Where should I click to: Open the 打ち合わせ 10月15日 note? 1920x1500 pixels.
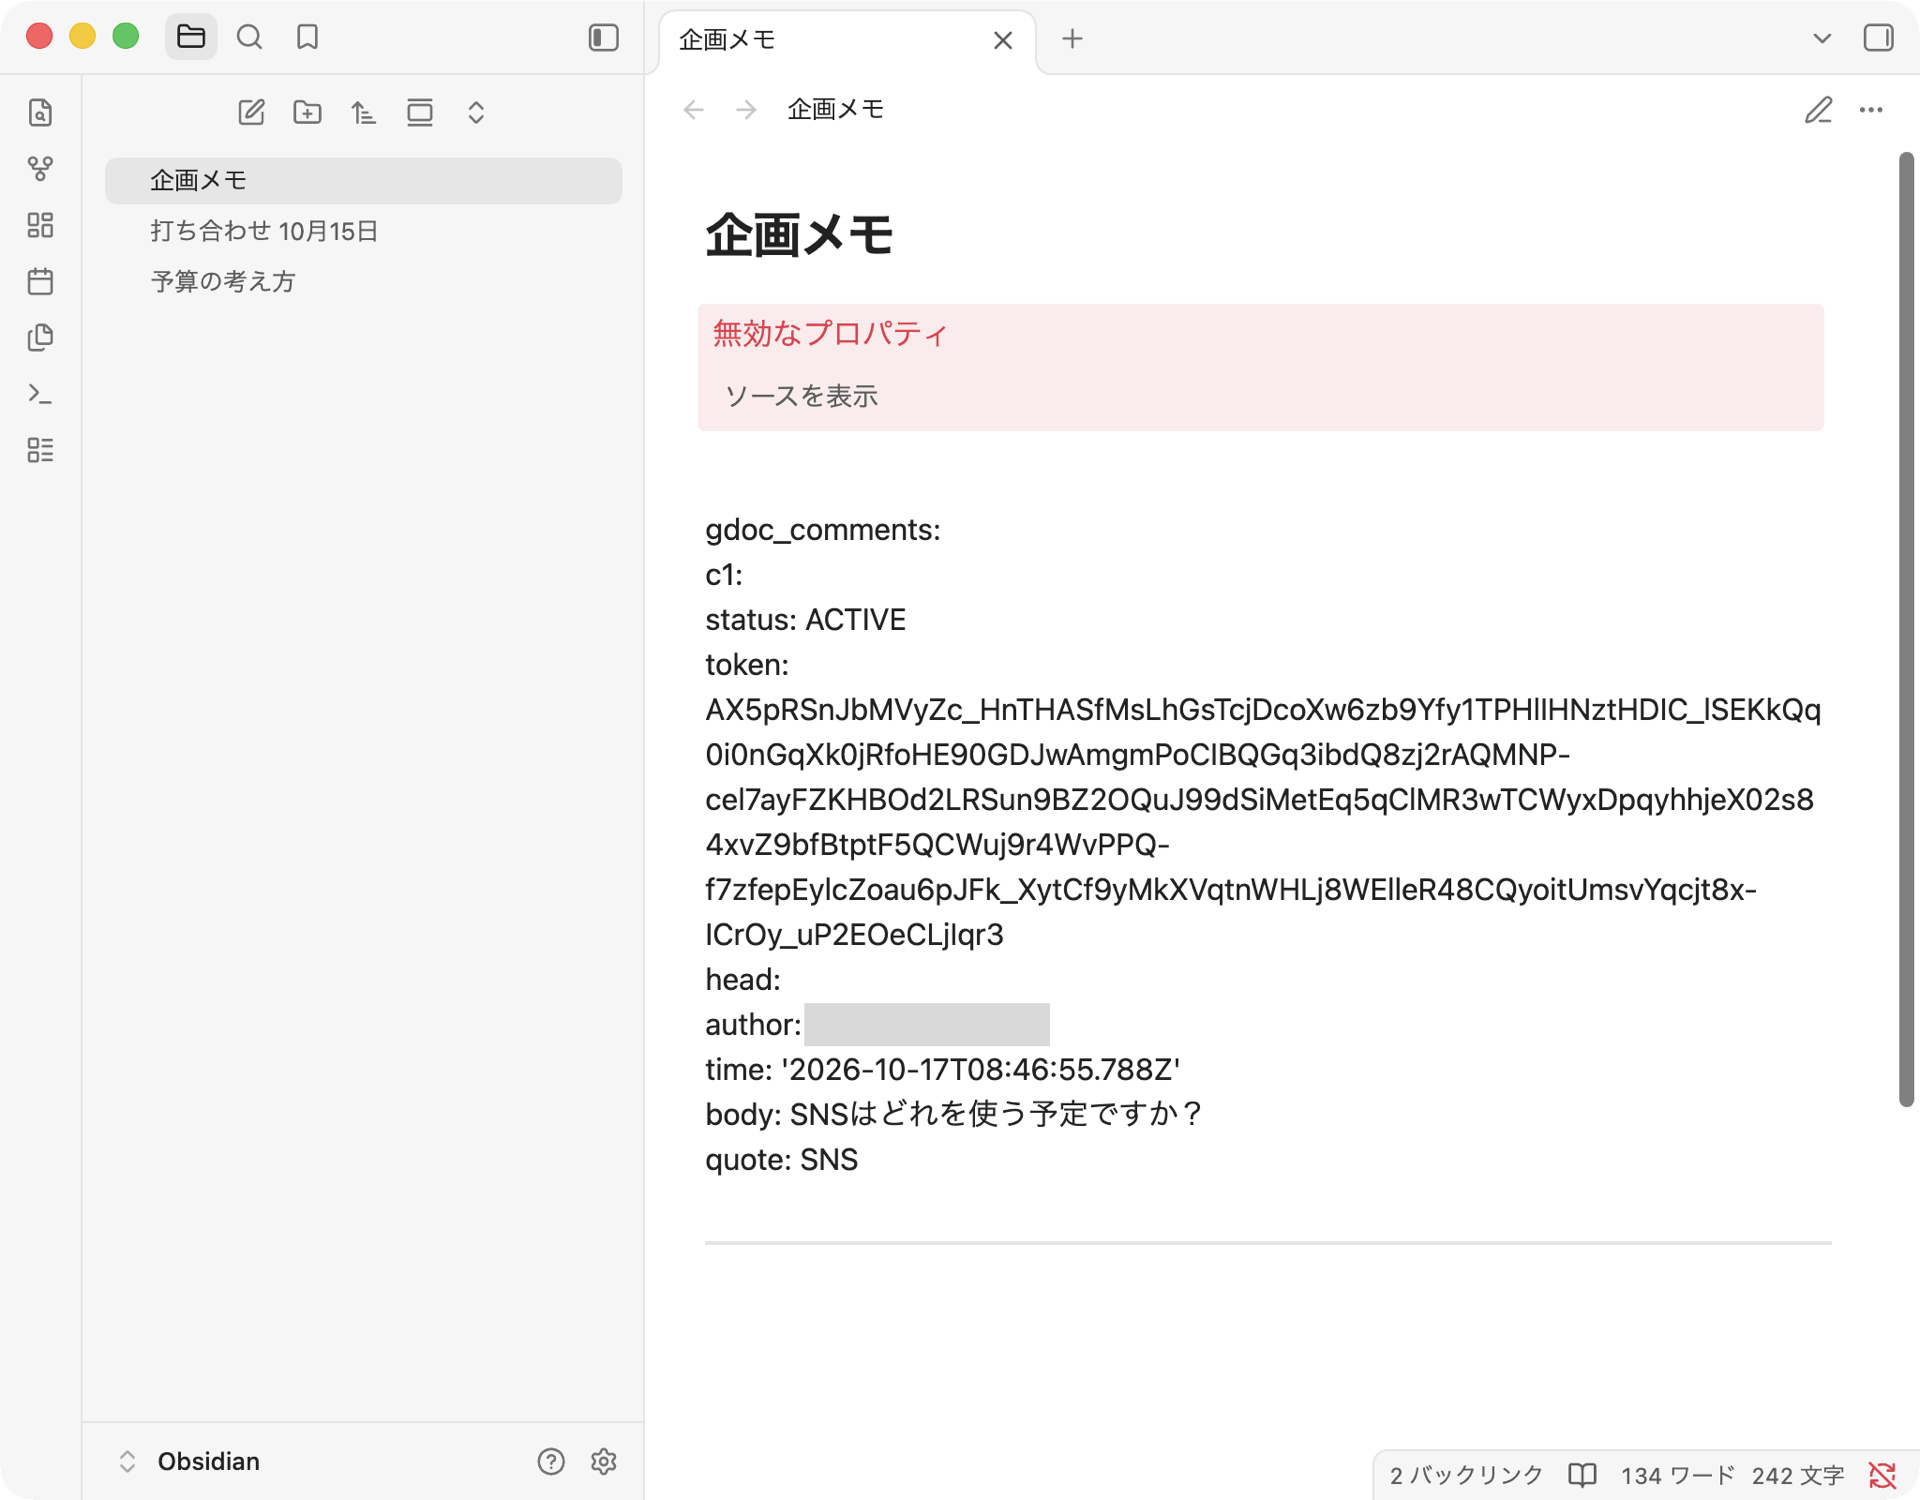(363, 231)
